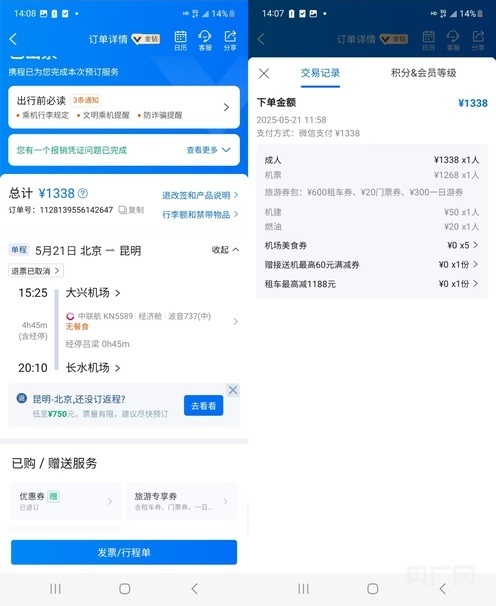Screen dimensions: 496x606
Task: Tap the recent apps button on right navigation bar
Action: (x=303, y=589)
